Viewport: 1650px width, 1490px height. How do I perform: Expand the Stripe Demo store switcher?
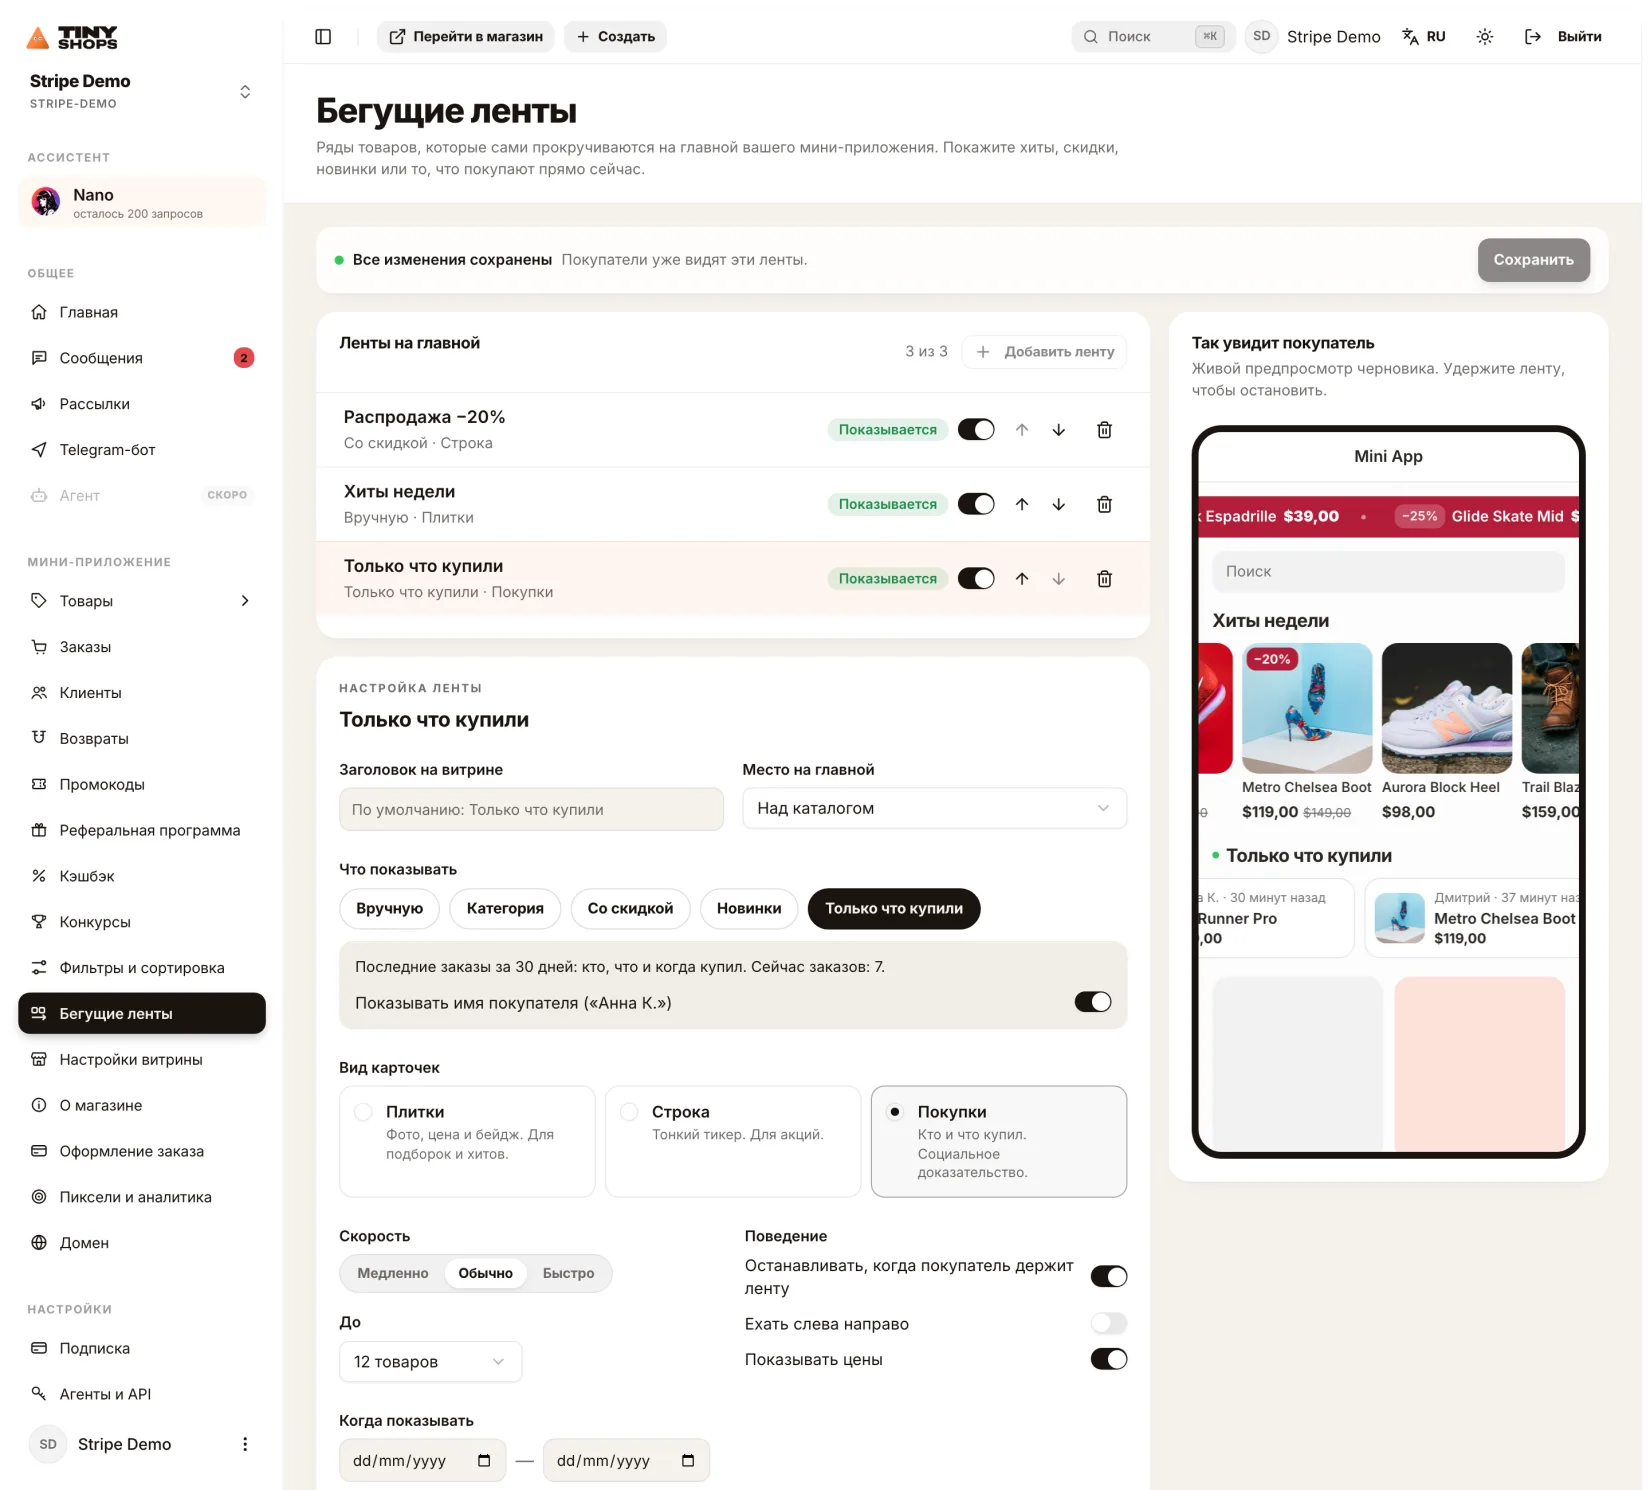(245, 92)
